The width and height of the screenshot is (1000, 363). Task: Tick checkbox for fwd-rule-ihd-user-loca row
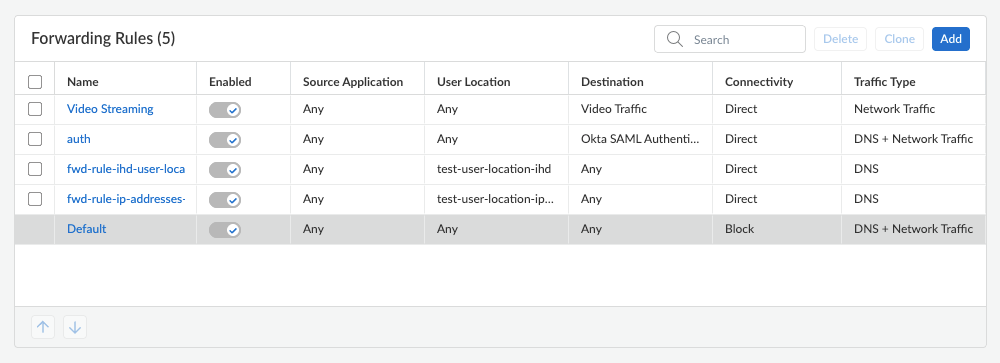(35, 169)
